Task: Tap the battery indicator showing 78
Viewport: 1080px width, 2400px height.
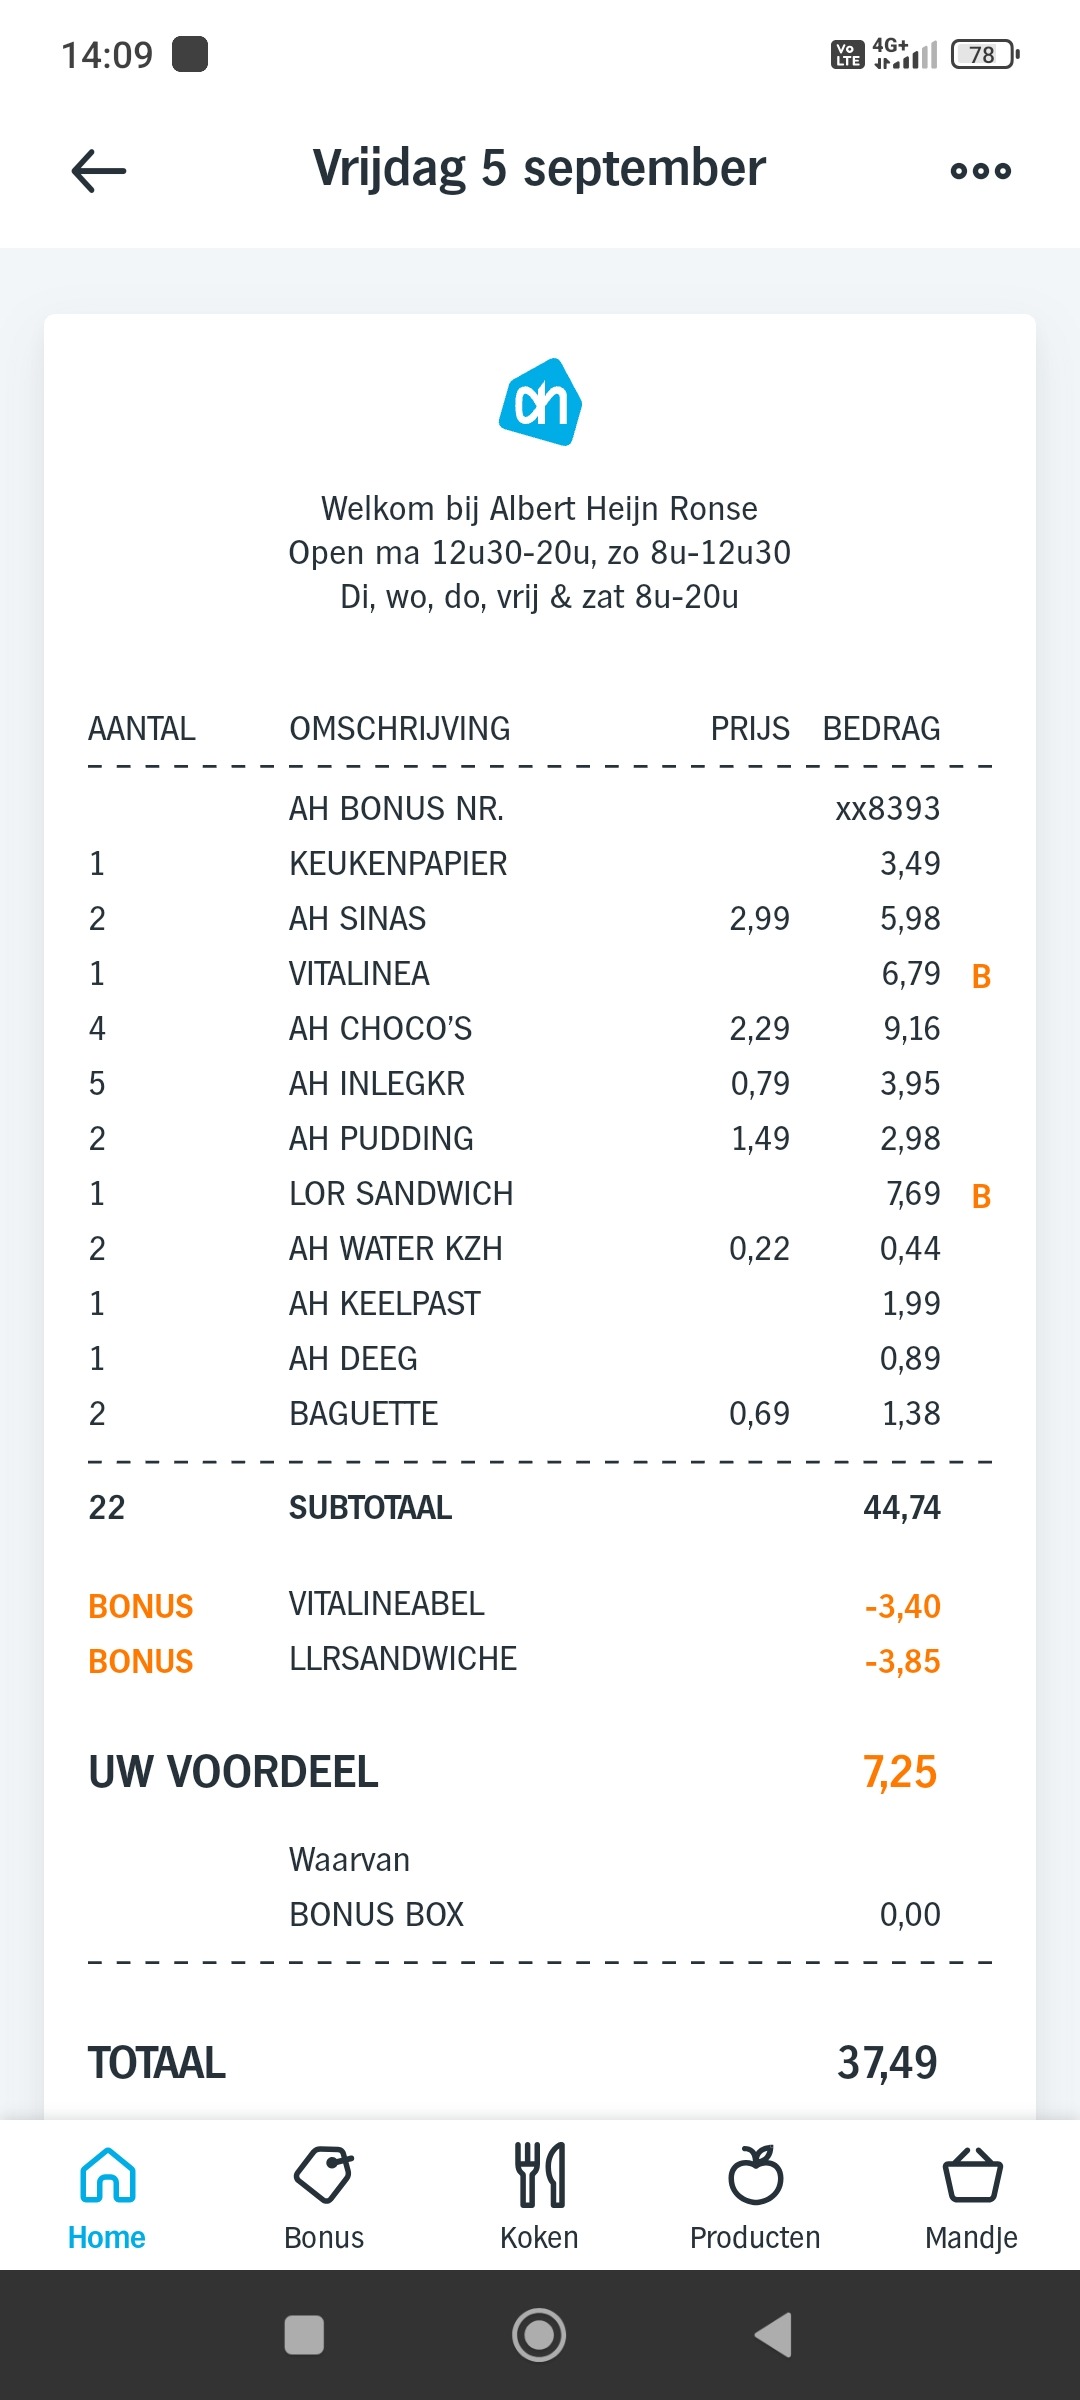Action: tap(983, 55)
